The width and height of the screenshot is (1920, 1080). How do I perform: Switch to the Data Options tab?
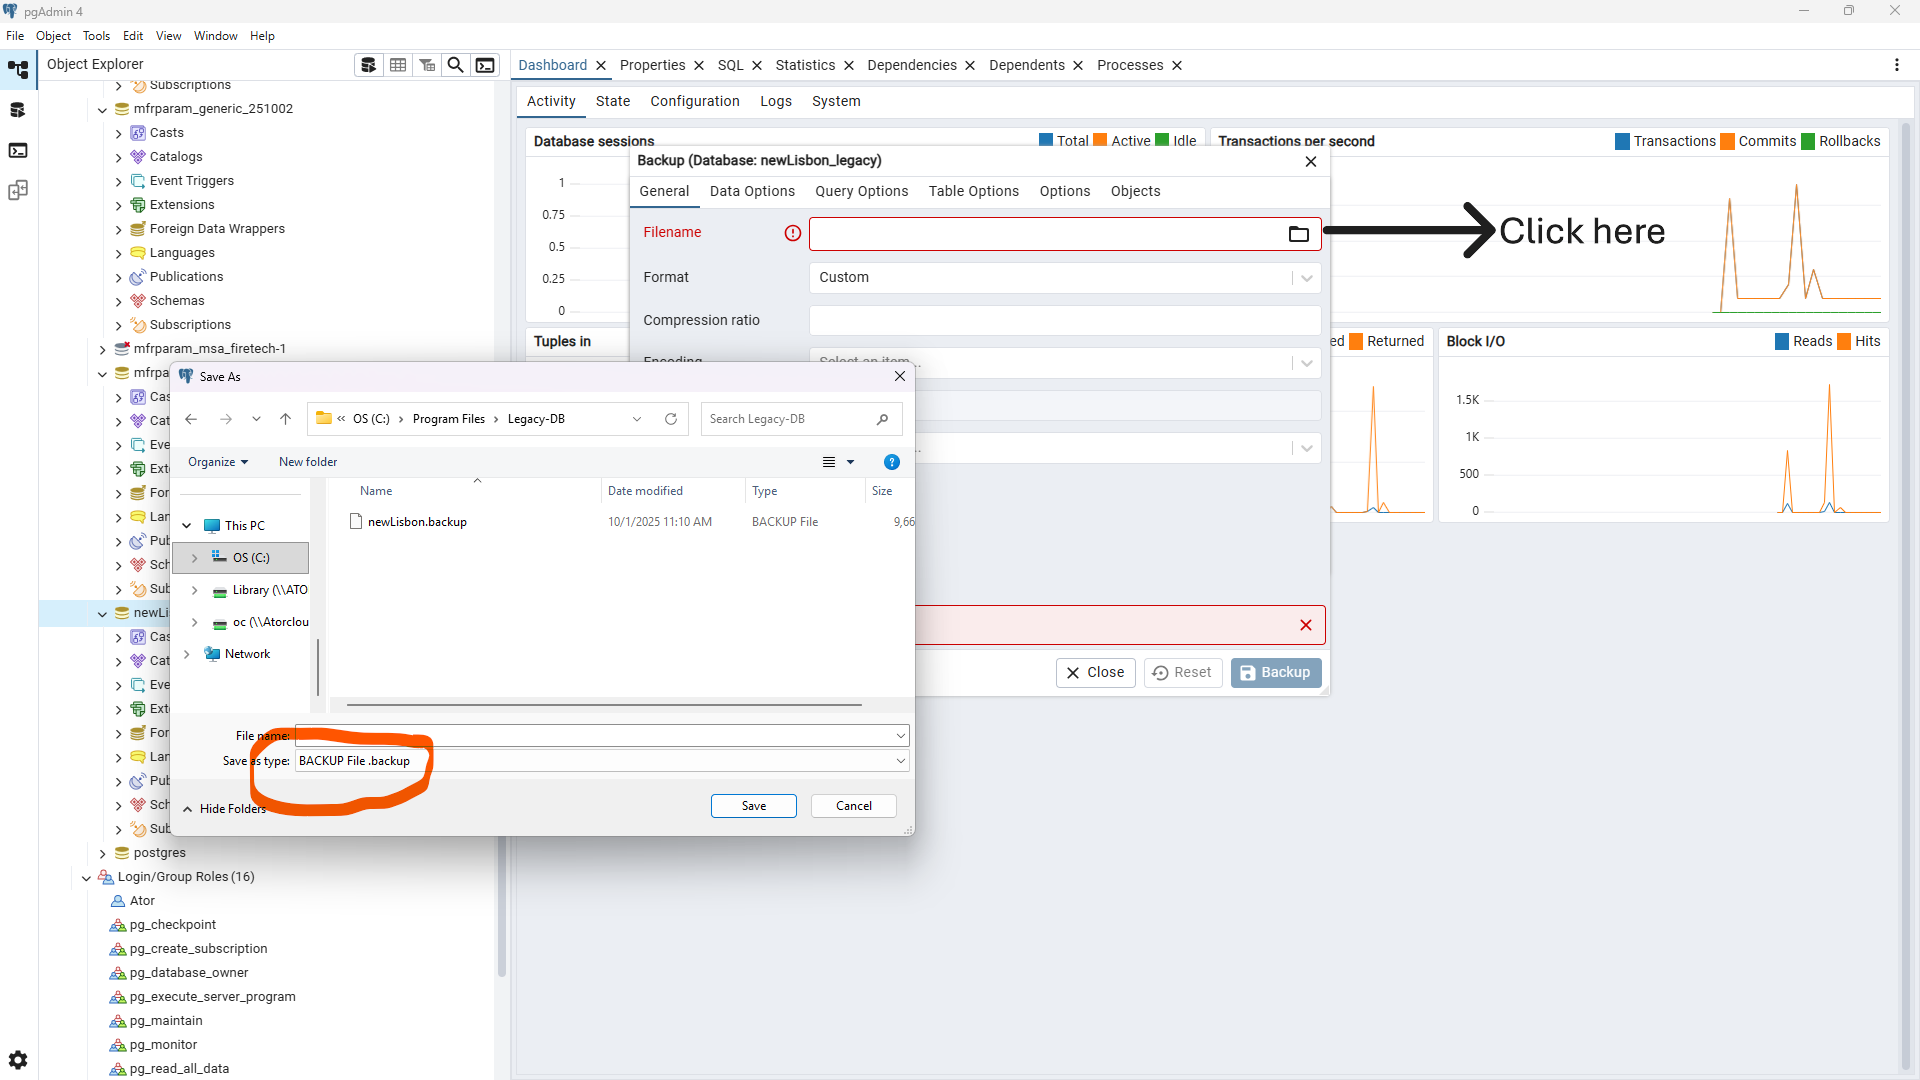coord(752,191)
